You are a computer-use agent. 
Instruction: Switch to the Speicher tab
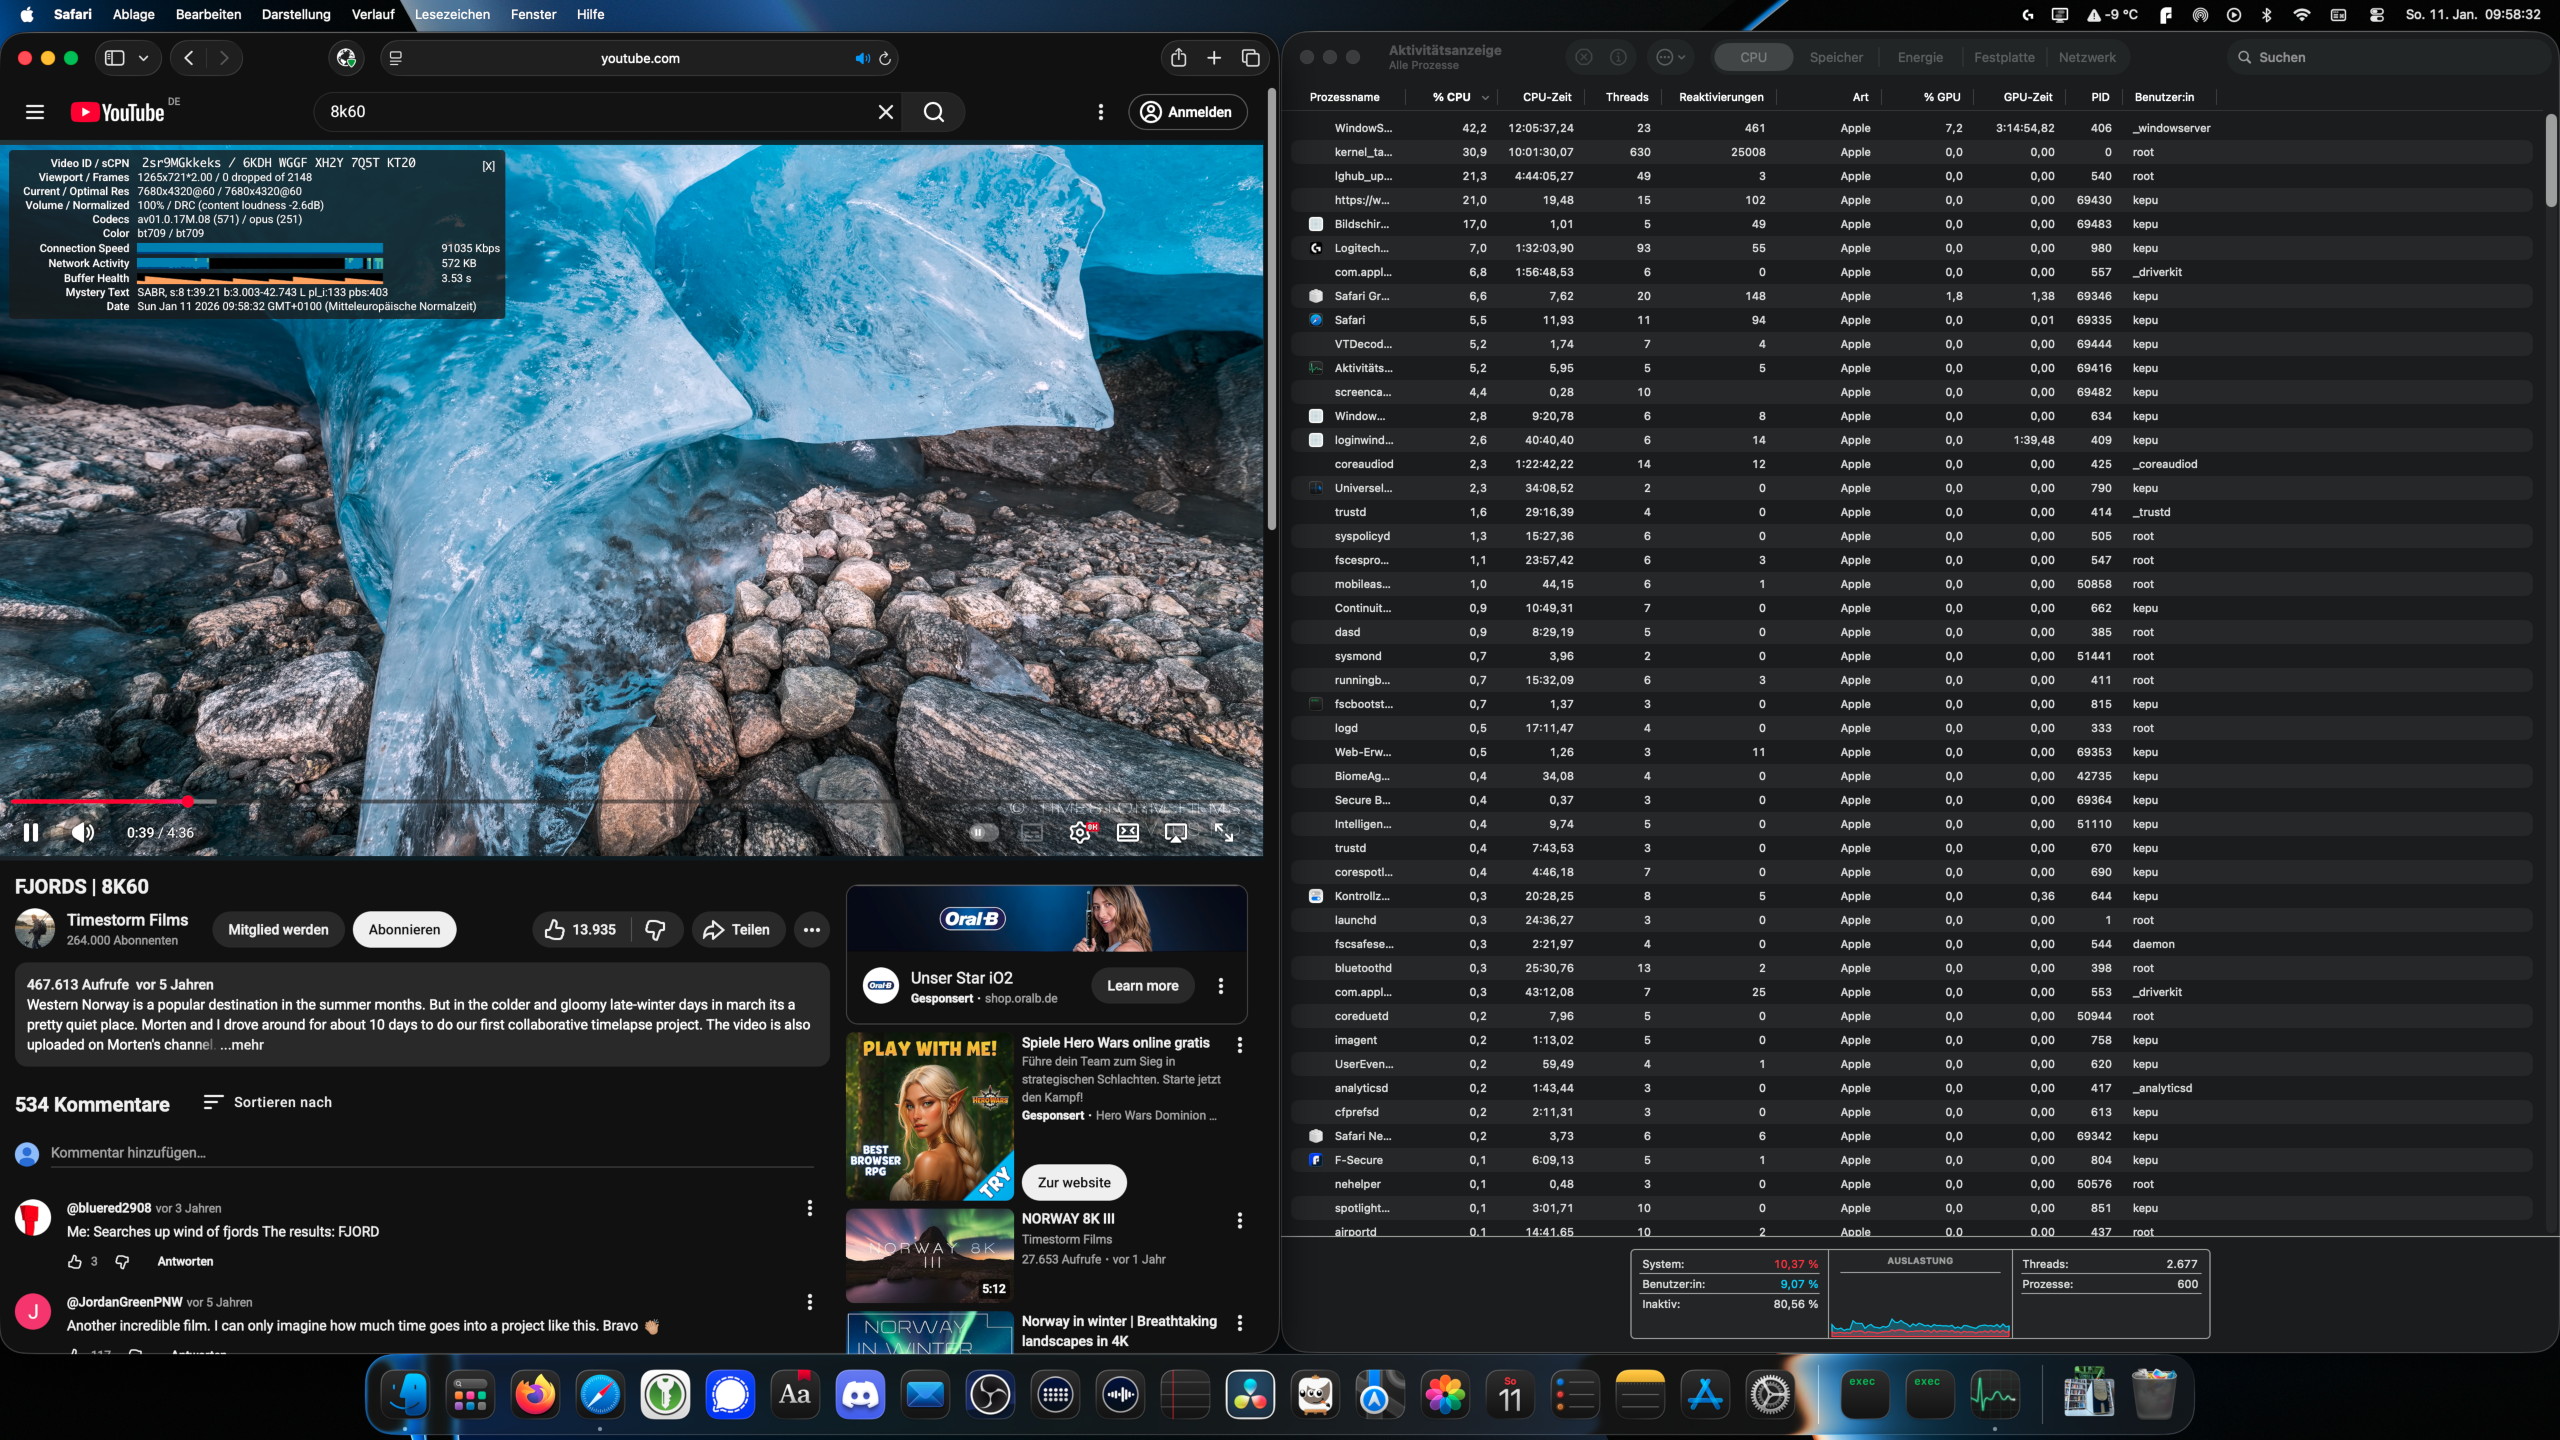coord(1835,58)
